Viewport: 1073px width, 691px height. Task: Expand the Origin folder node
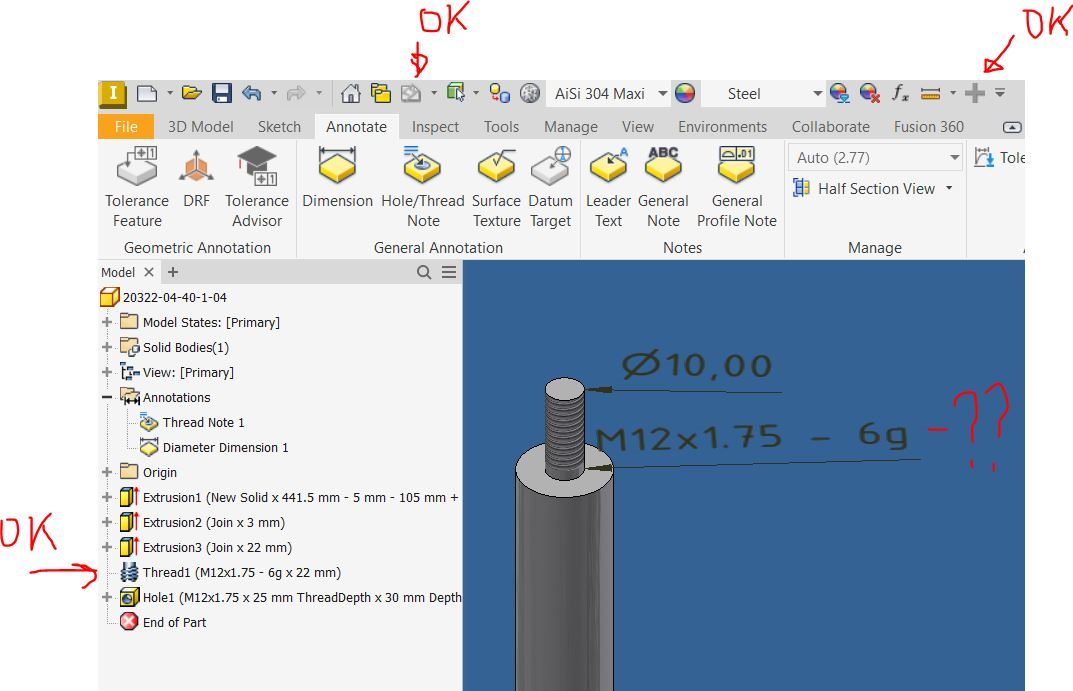pos(107,472)
